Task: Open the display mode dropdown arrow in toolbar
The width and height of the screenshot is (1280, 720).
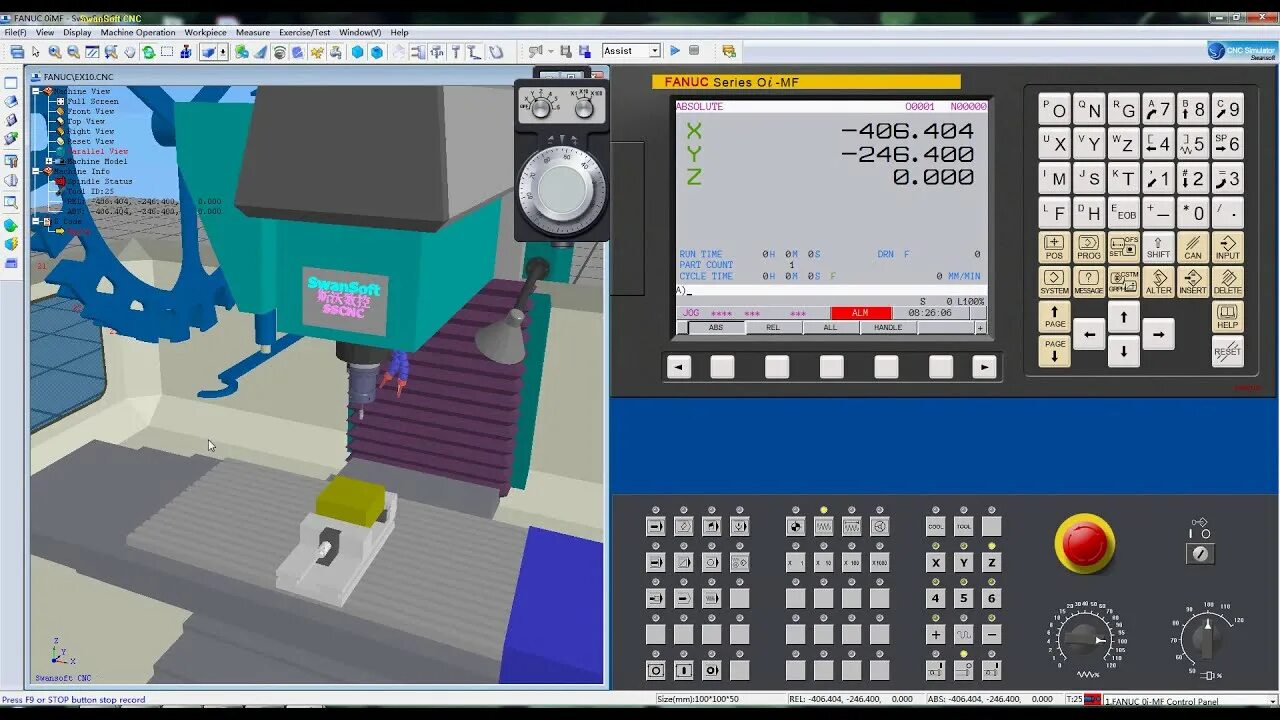Action: pyautogui.click(x=223, y=52)
